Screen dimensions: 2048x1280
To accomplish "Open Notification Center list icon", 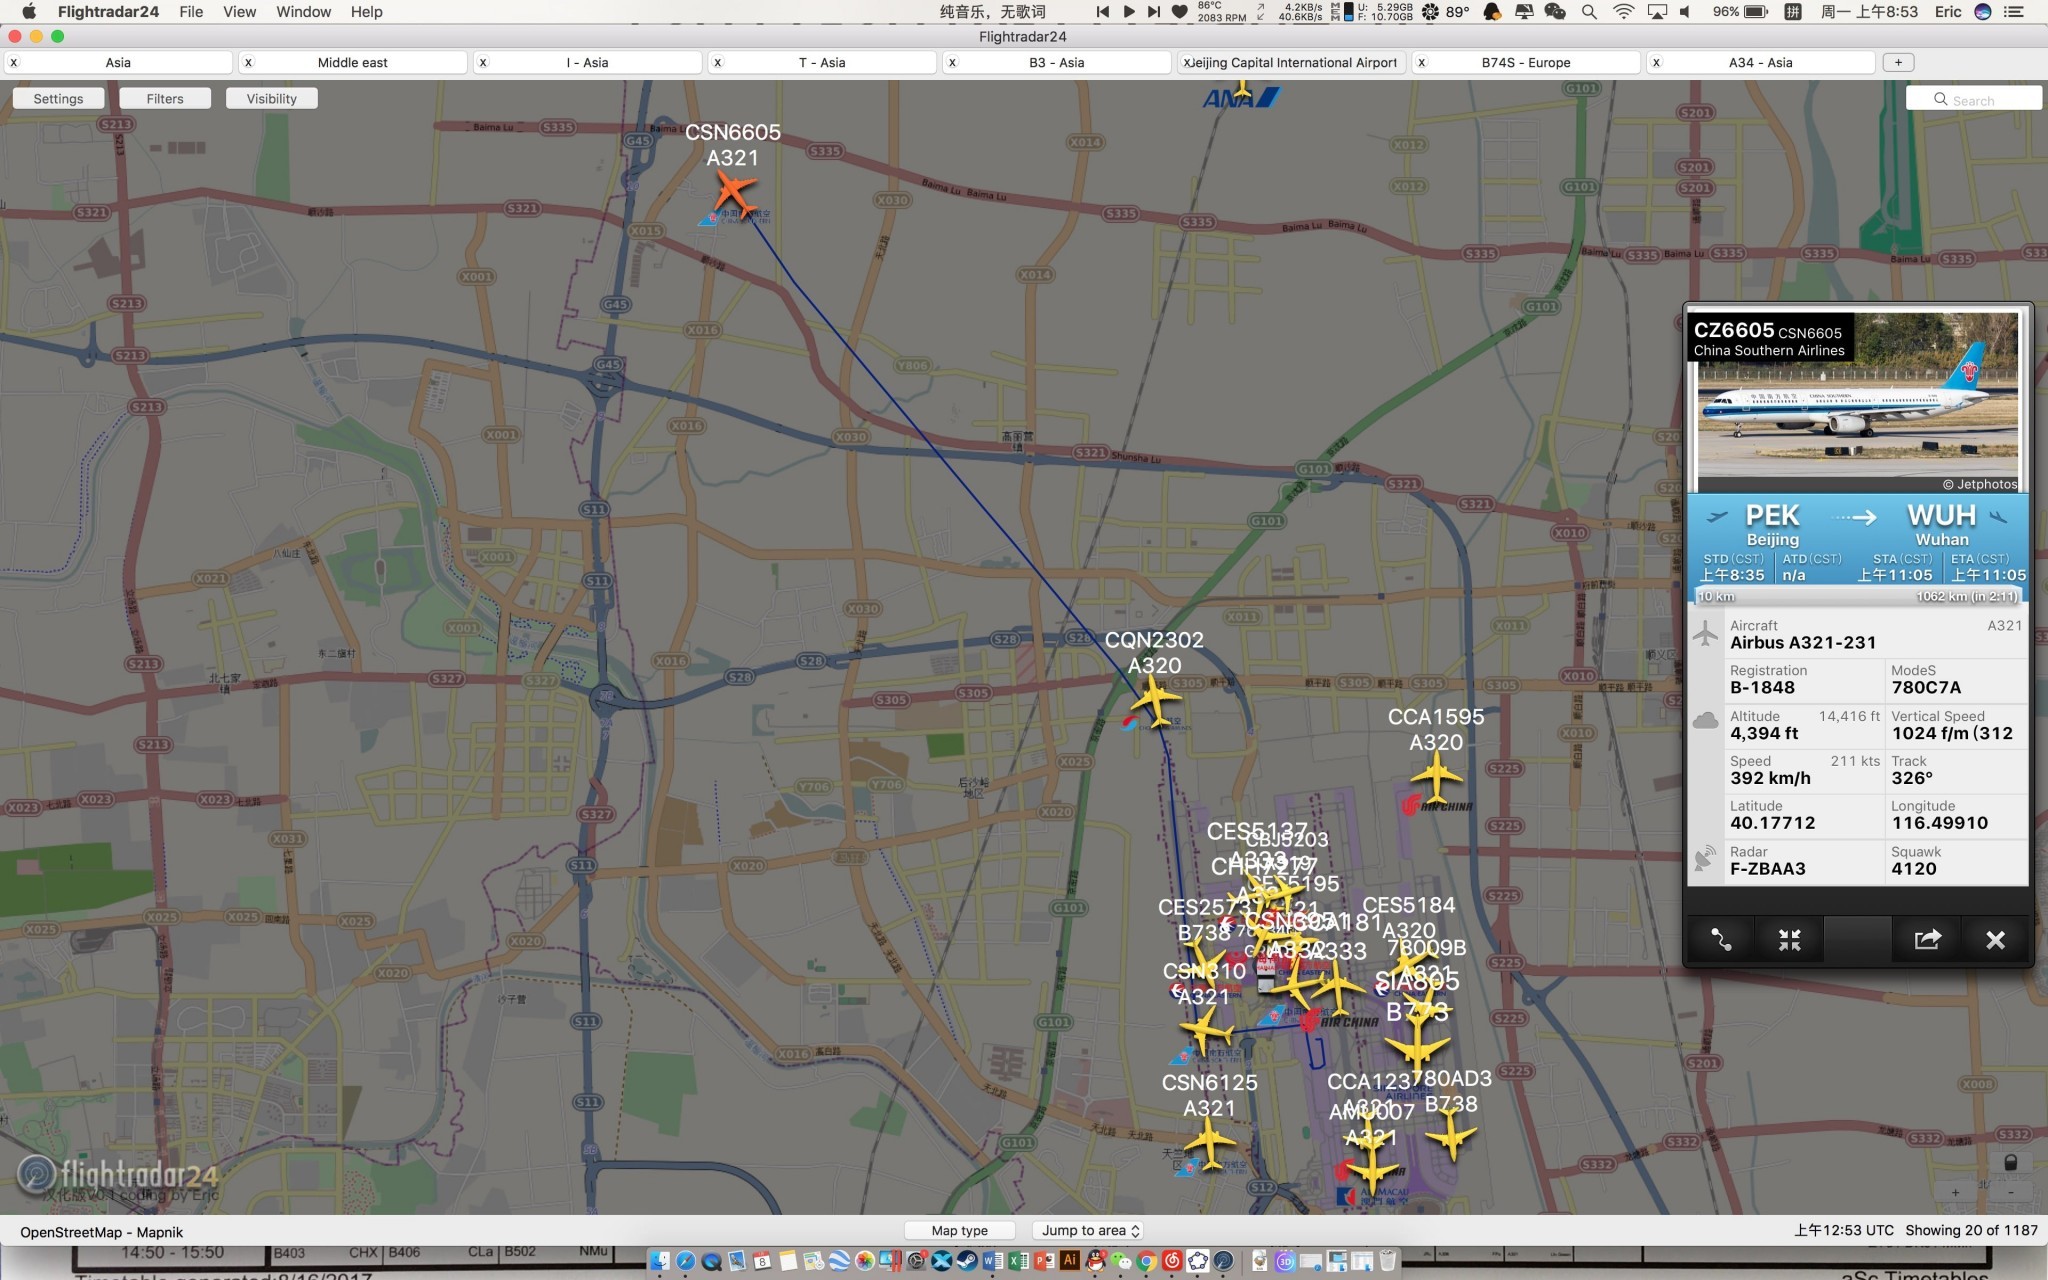I will 2014,12.
